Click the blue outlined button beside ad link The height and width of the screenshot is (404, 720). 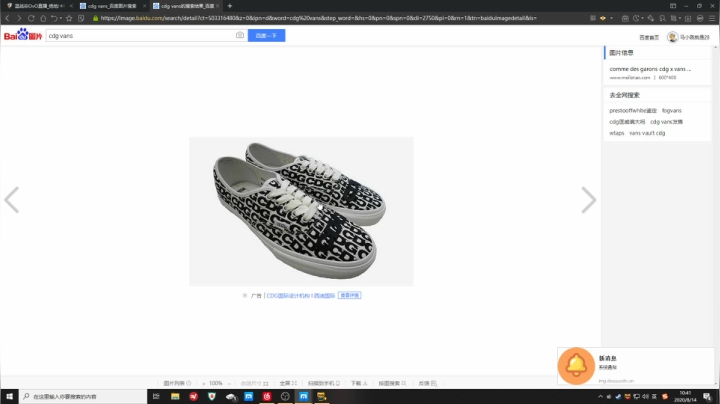(x=349, y=295)
